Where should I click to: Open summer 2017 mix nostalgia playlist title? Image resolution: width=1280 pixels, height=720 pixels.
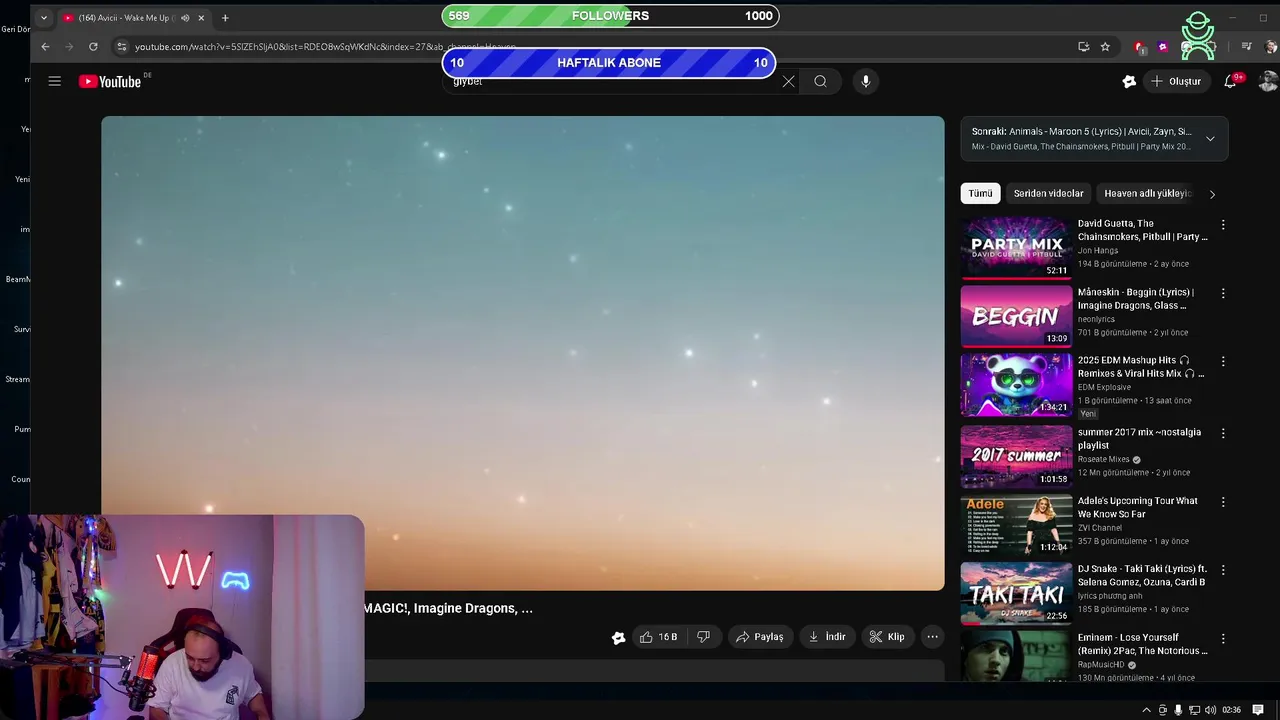pos(1139,438)
